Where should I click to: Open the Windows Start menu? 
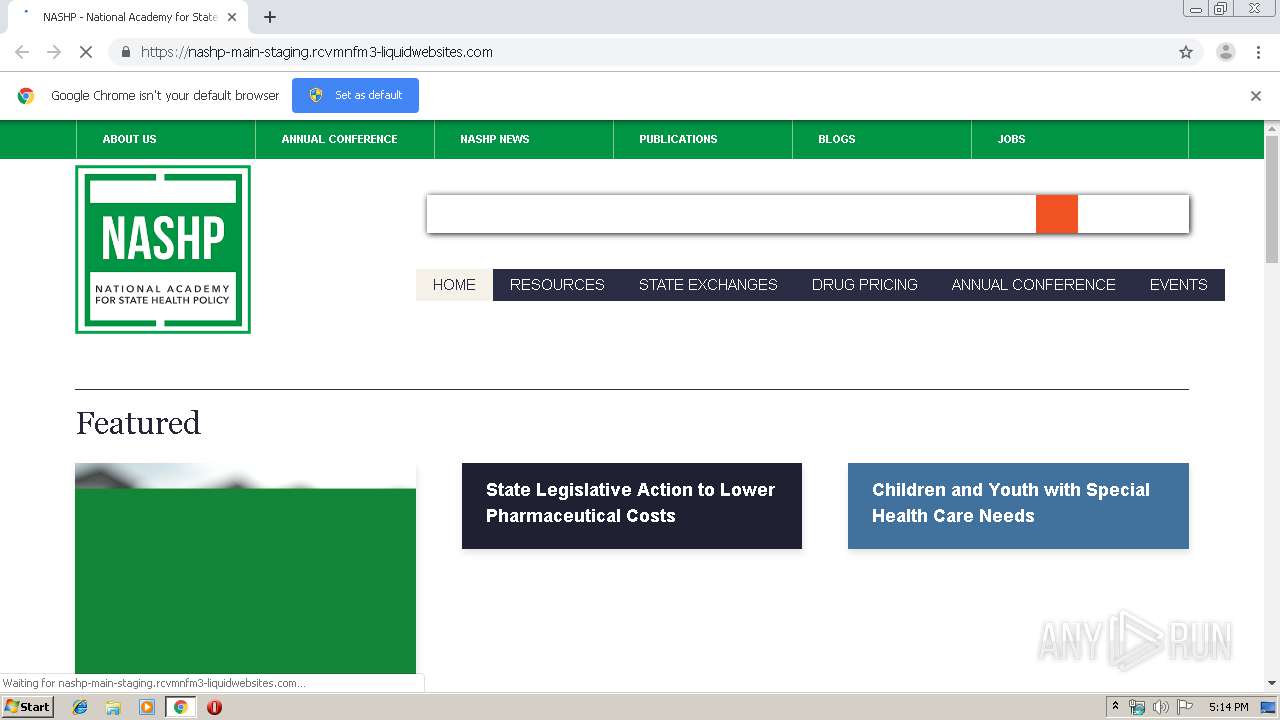27,707
